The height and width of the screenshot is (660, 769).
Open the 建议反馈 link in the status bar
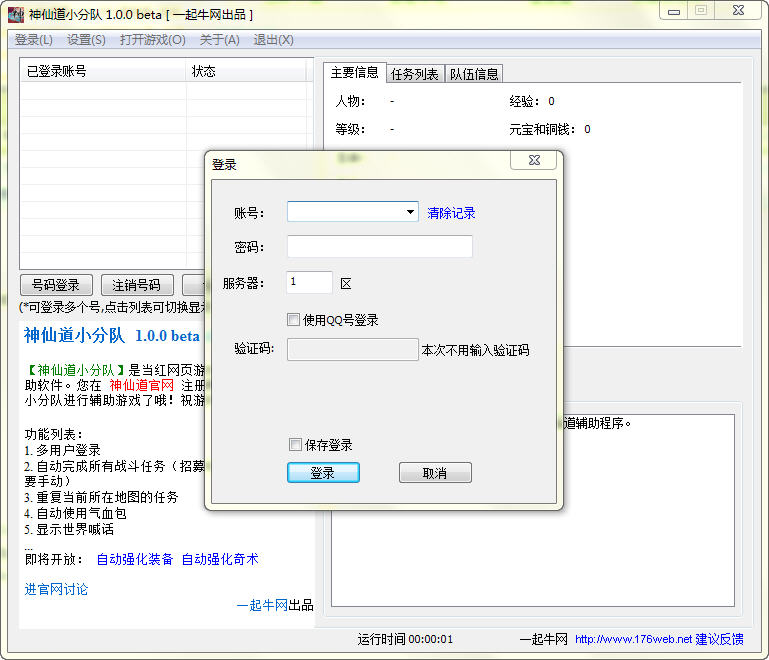click(720, 639)
